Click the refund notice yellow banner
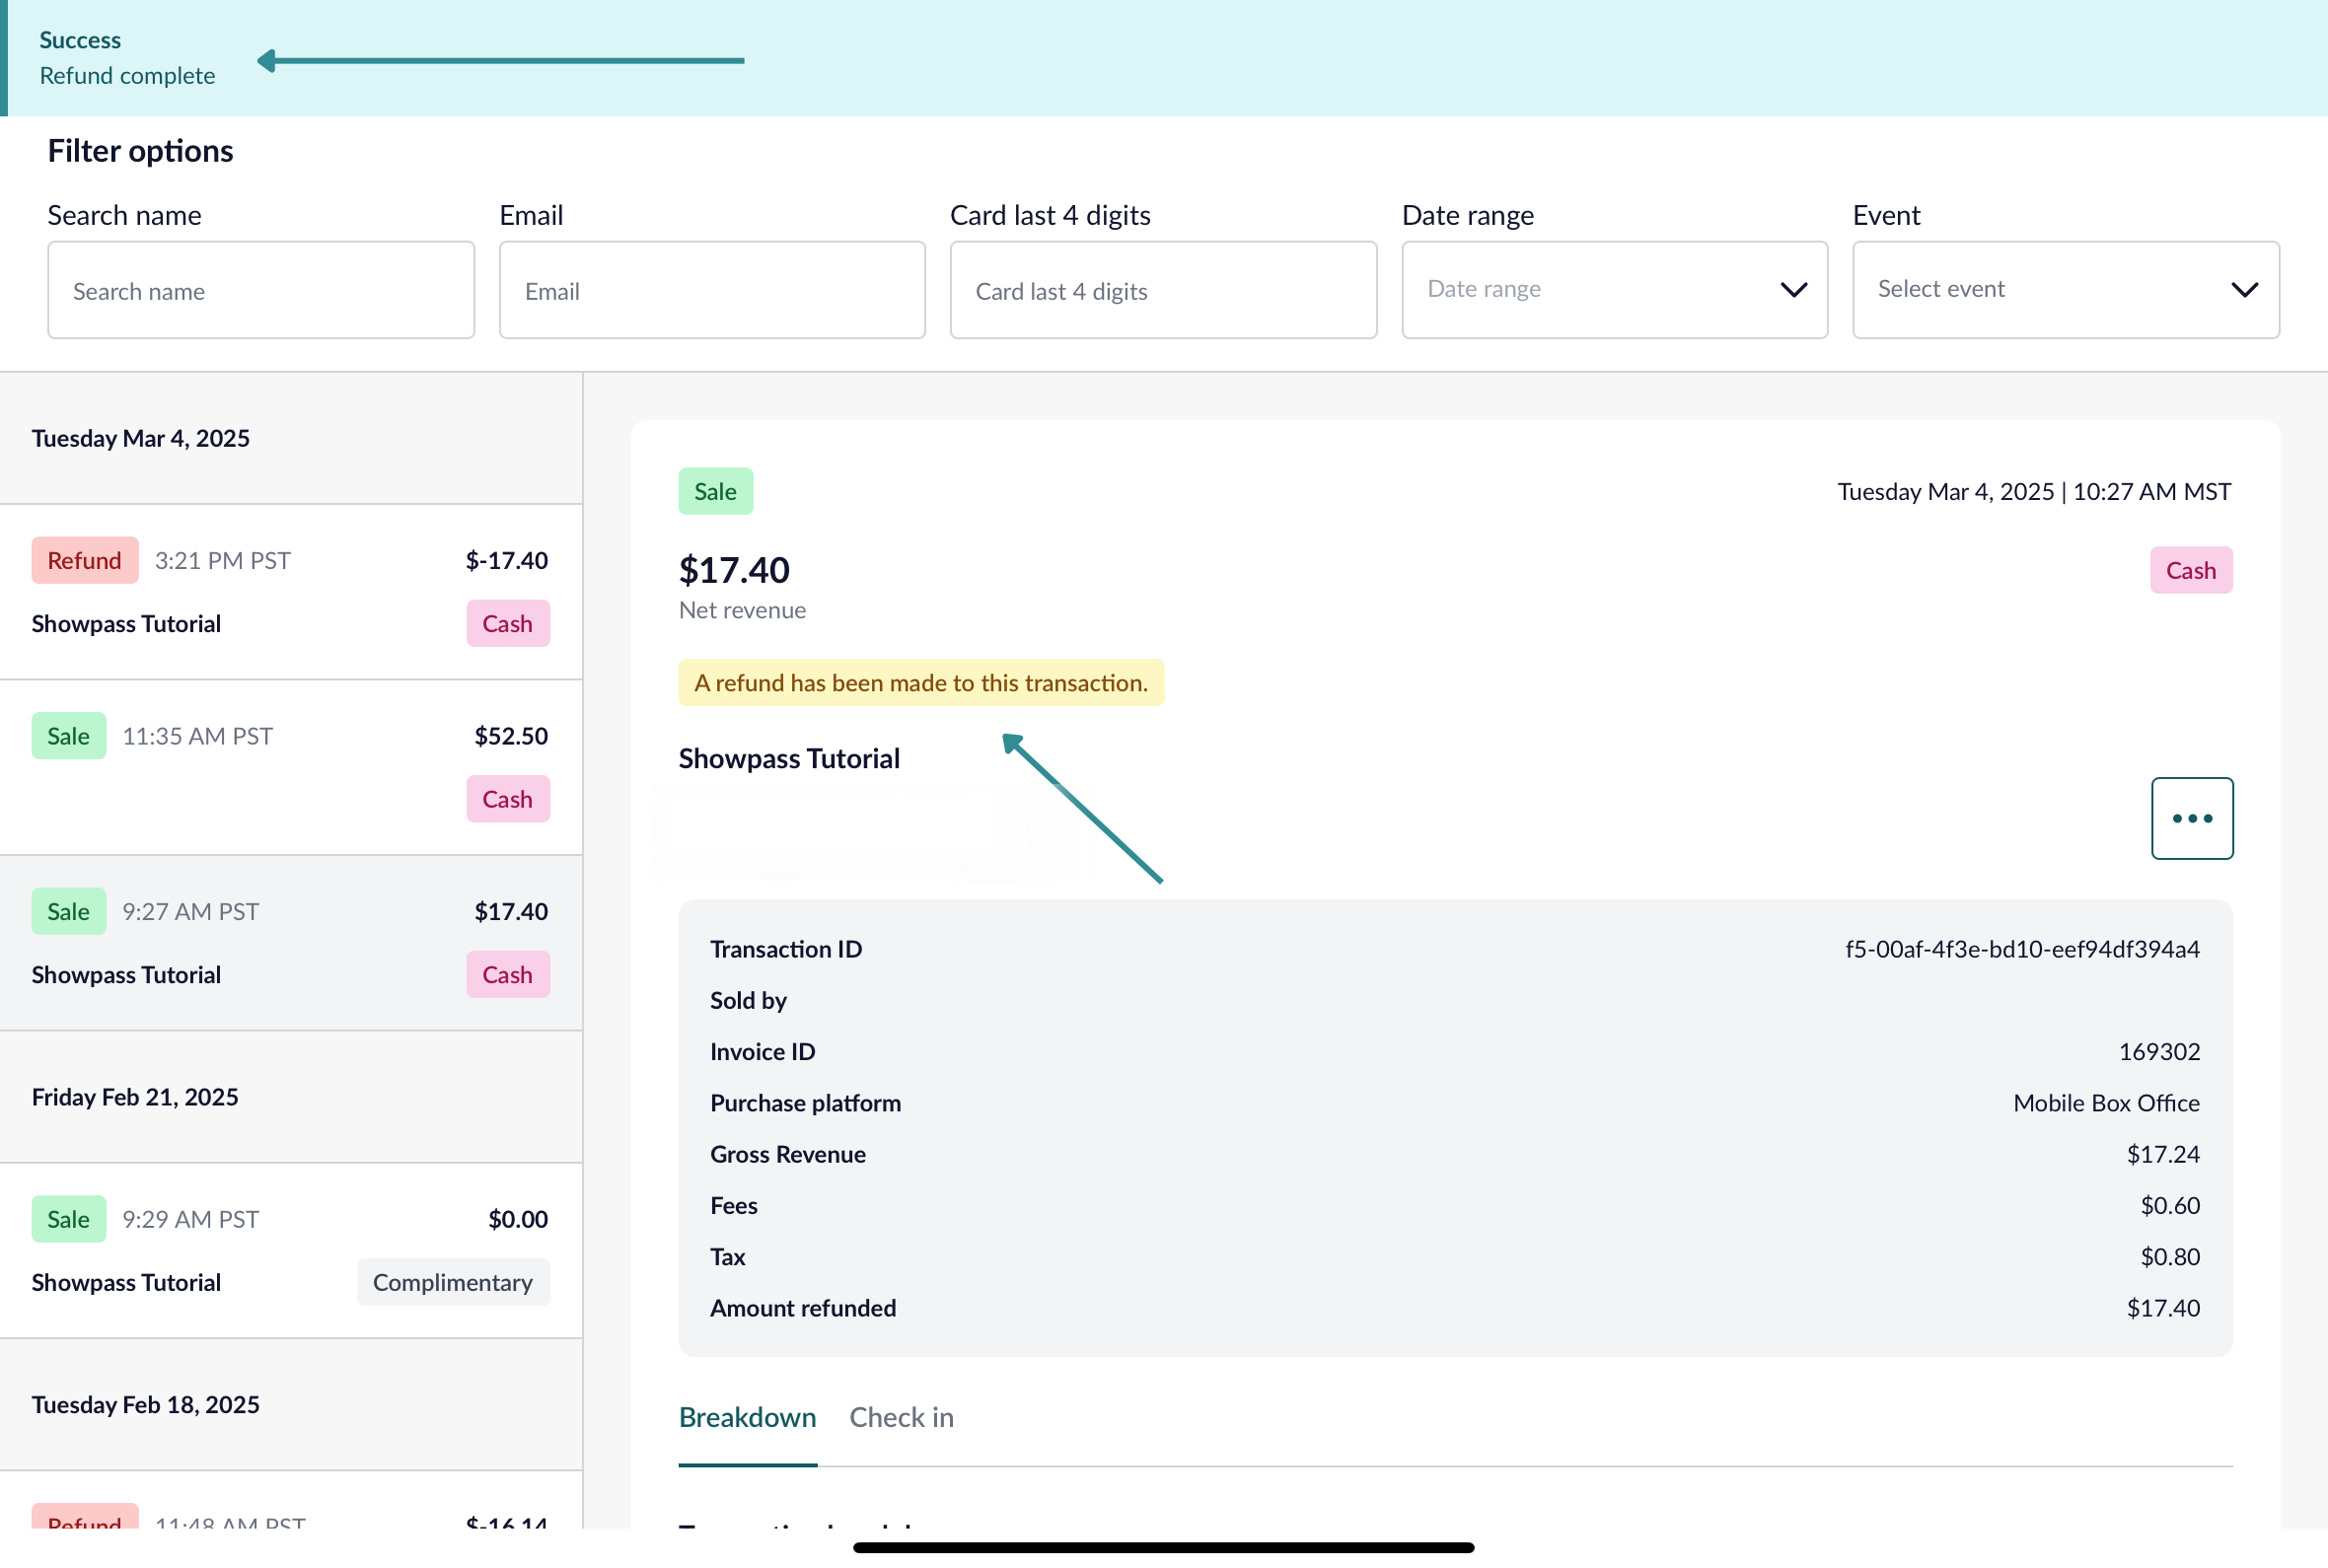Viewport: 2328px width, 1568px height. (x=921, y=683)
